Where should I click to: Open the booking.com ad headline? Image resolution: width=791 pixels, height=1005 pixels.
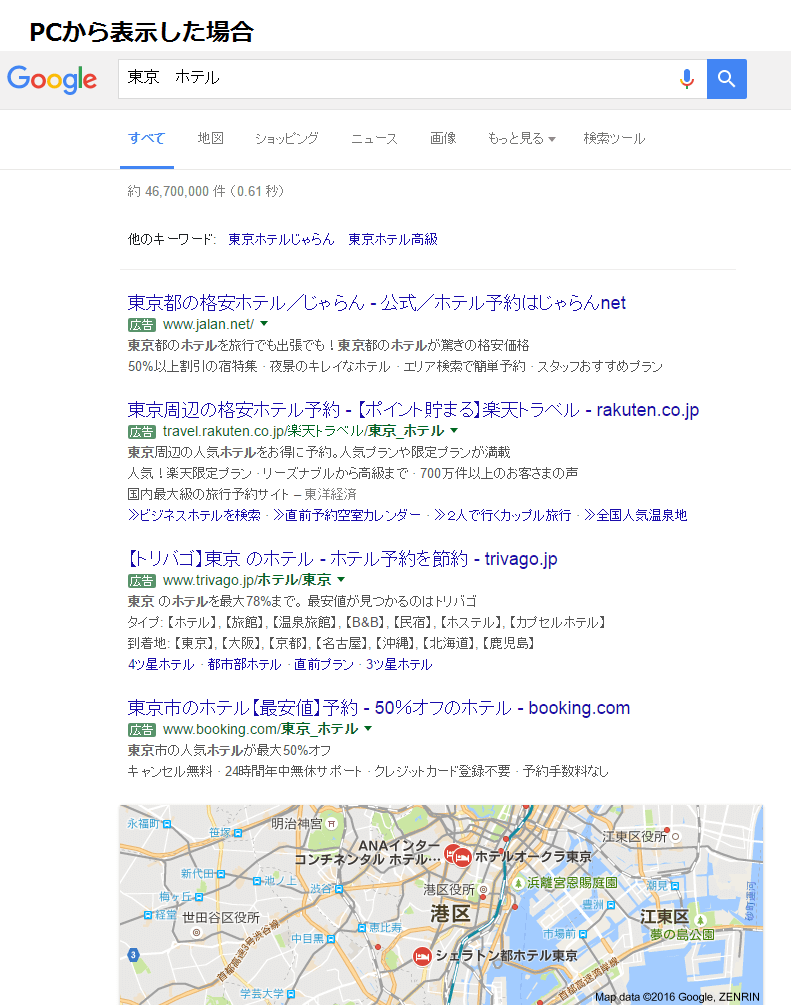(378, 708)
